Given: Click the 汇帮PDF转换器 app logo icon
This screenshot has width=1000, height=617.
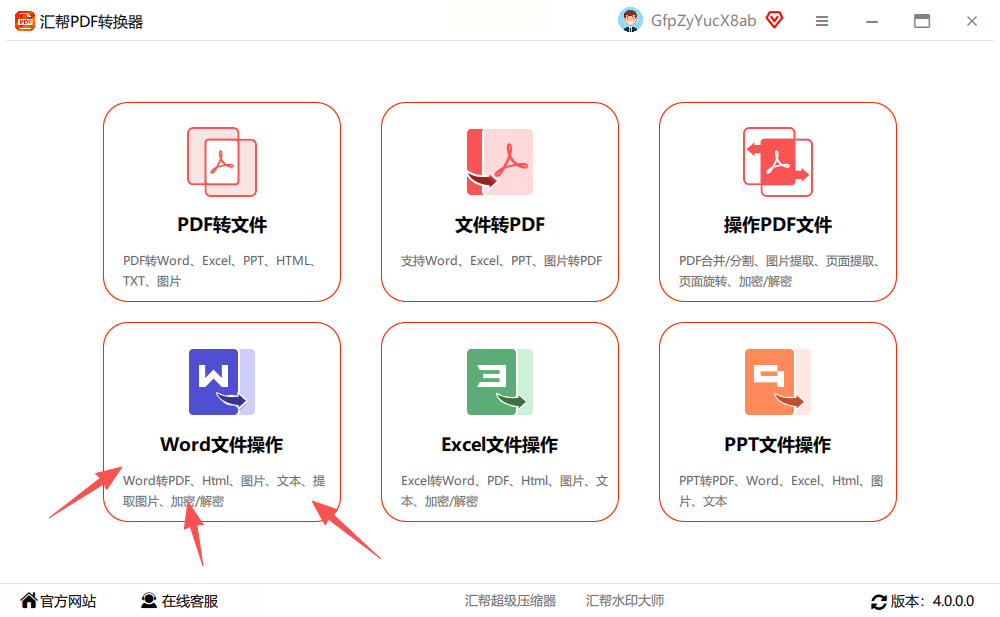Looking at the screenshot, I should click(25, 21).
